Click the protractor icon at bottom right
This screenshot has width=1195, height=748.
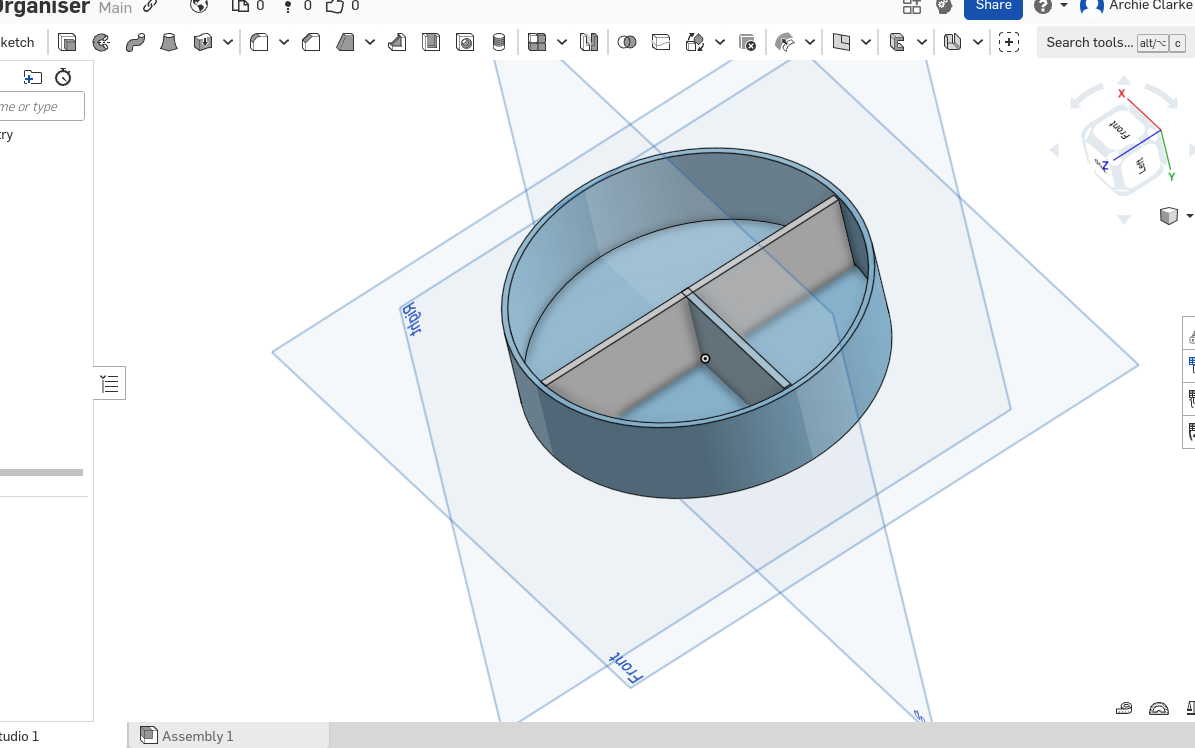coord(1158,708)
